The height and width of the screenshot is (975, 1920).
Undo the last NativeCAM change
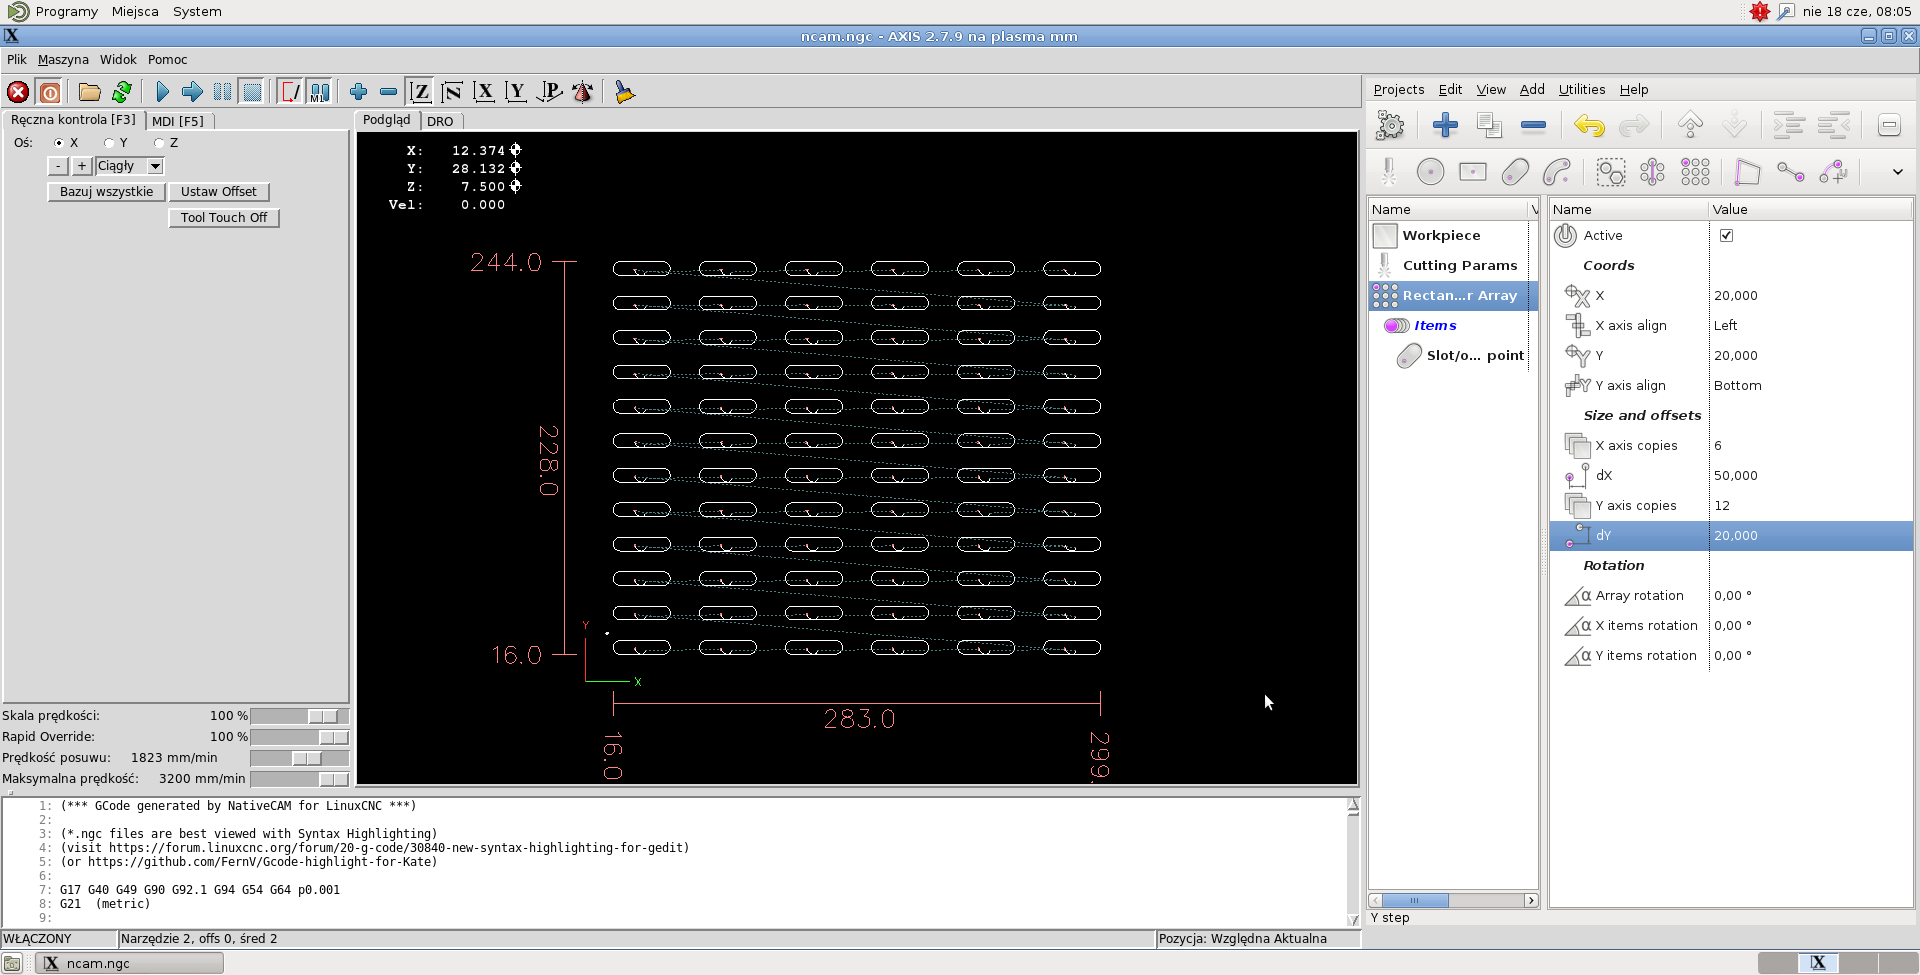(1589, 125)
